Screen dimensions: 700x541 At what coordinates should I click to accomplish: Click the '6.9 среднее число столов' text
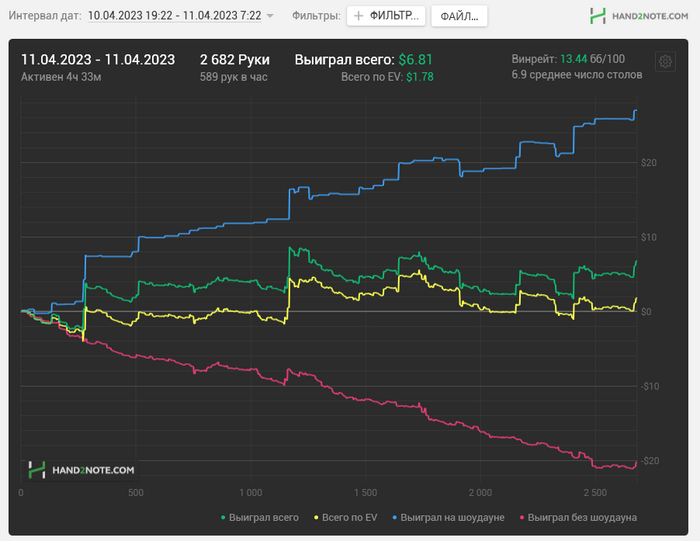coord(577,75)
